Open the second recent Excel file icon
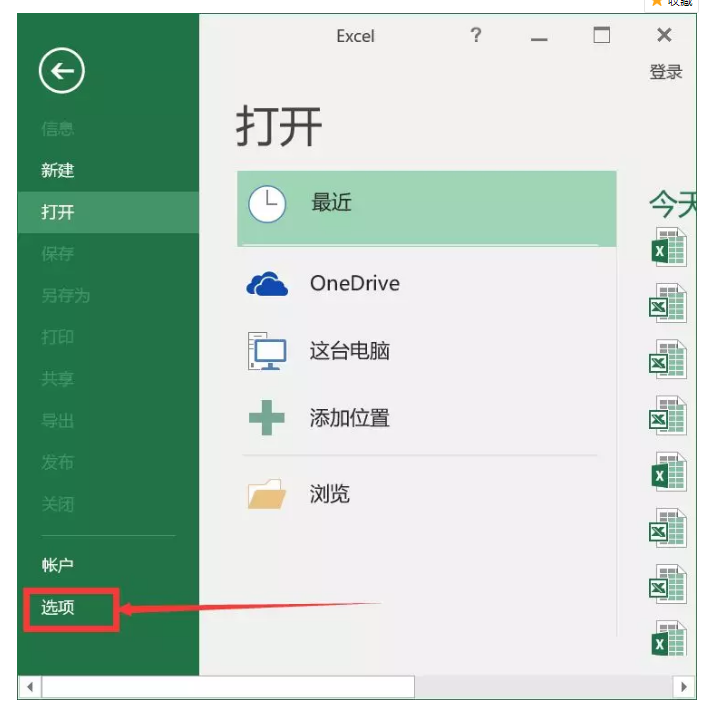 pyautogui.click(x=668, y=303)
